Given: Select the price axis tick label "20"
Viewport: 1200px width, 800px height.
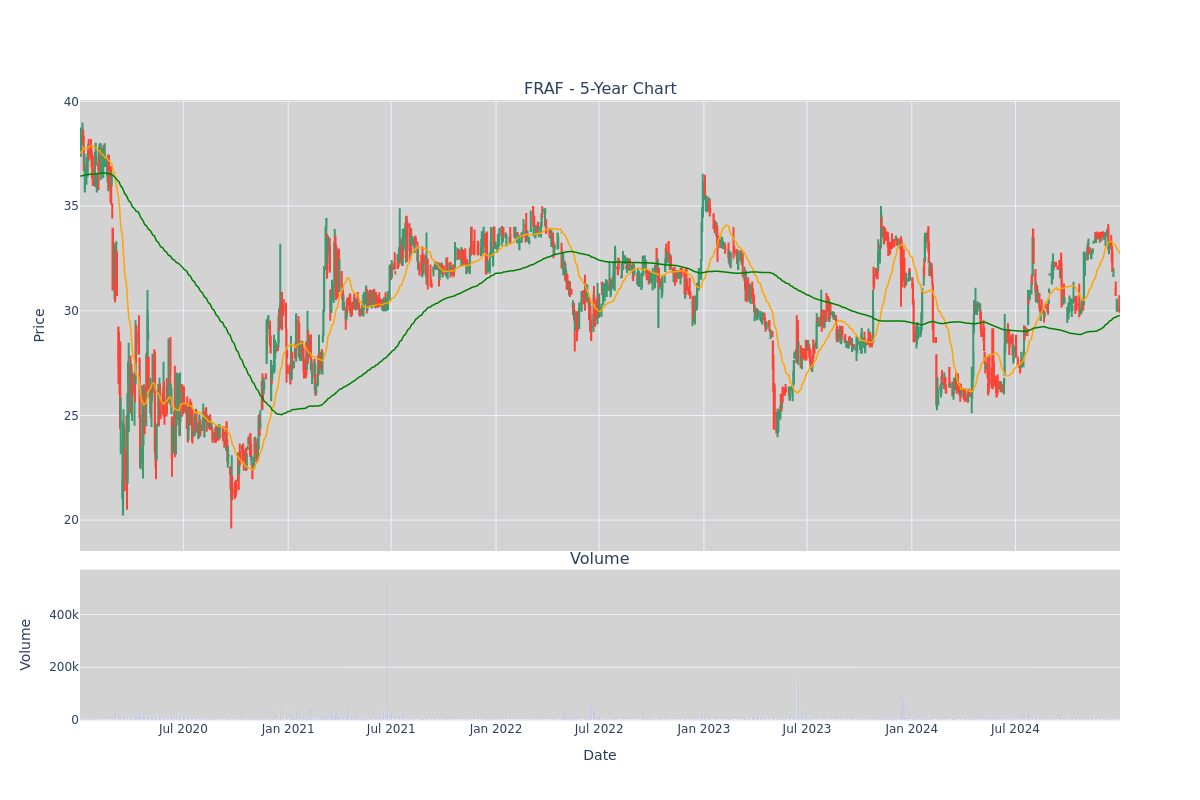Looking at the screenshot, I should coord(71,520).
